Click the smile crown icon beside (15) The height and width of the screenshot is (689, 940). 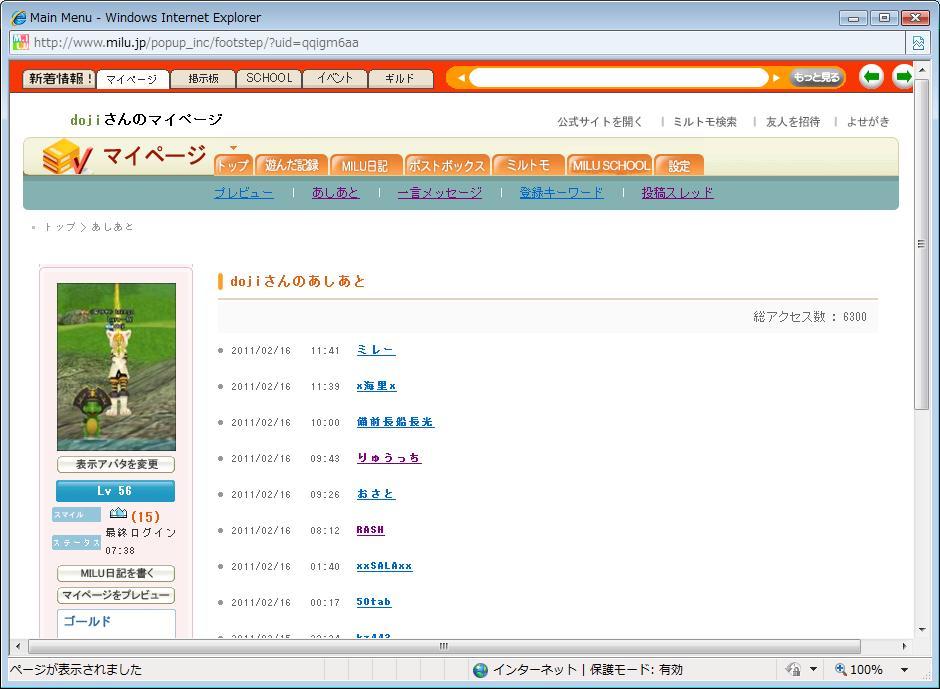point(118,514)
